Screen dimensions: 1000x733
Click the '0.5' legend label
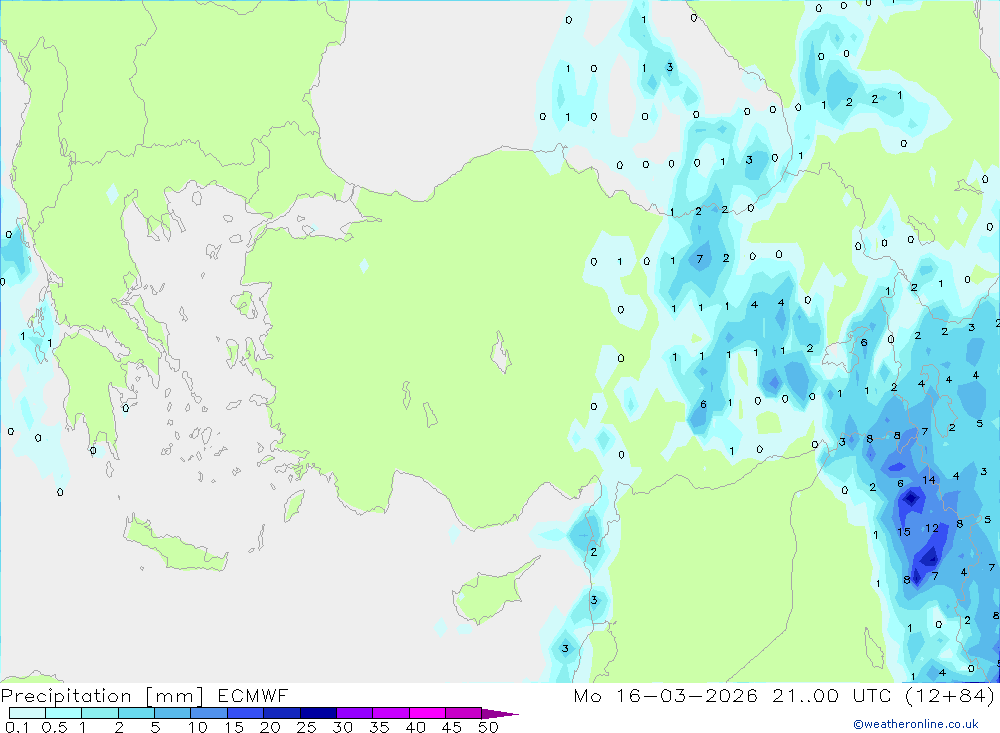[x=54, y=727]
